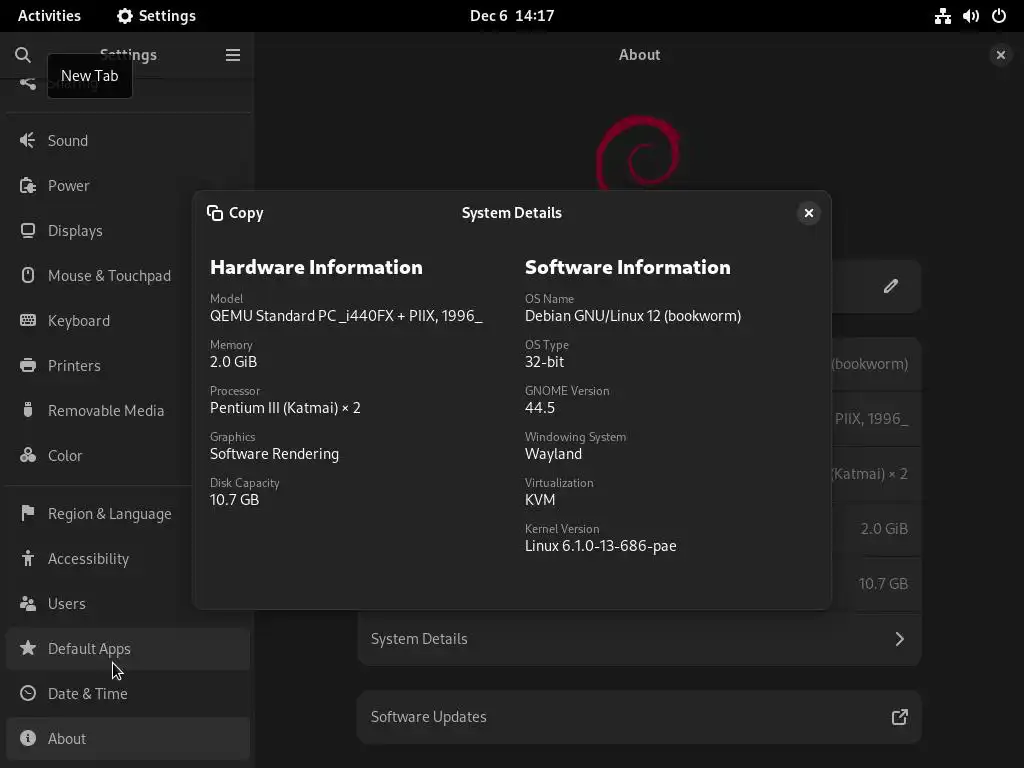Image resolution: width=1024 pixels, height=768 pixels.
Task: Select Default Apps in sidebar
Action: click(x=128, y=648)
